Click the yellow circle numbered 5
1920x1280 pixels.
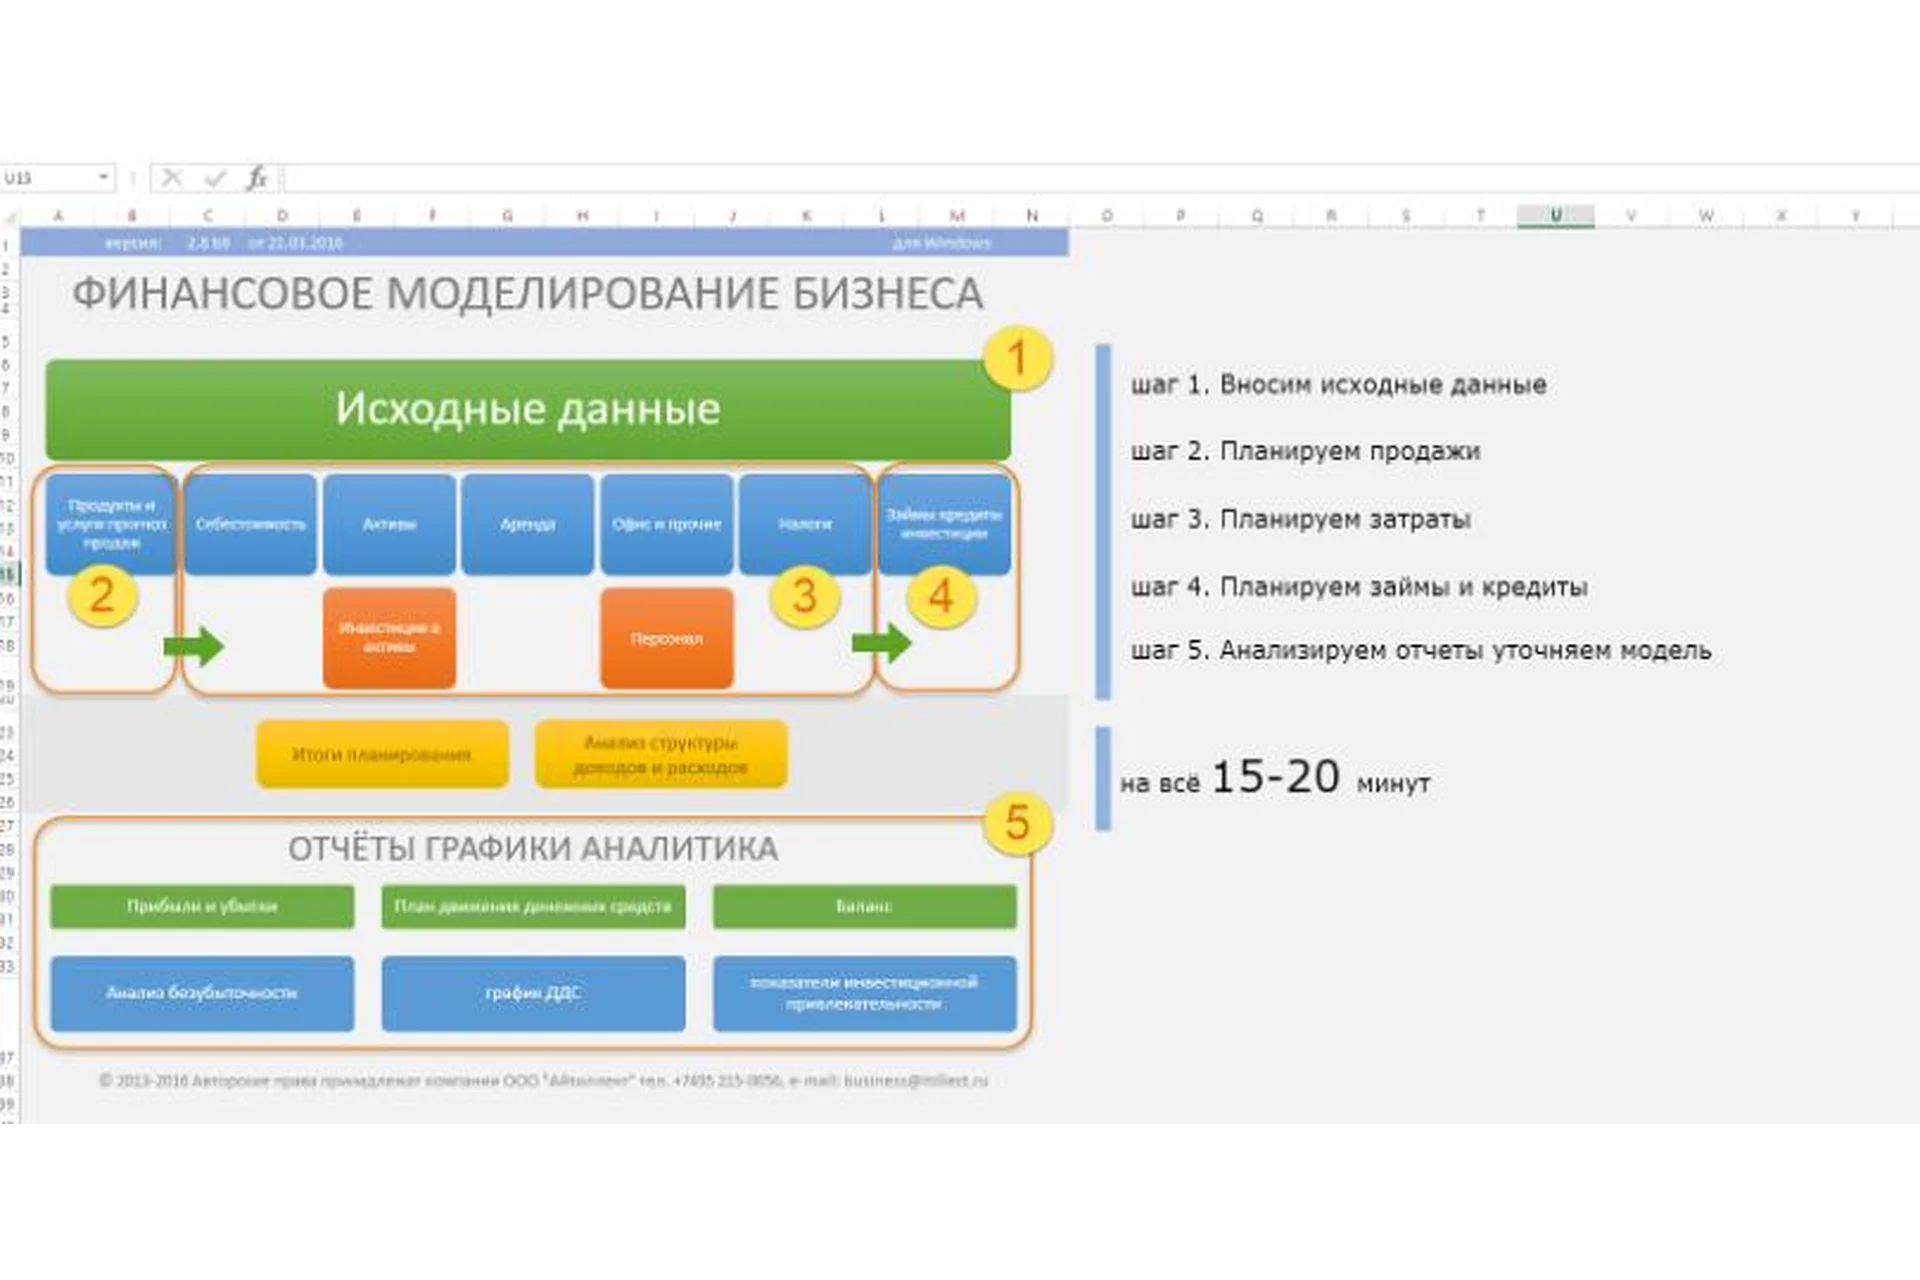coord(1017,824)
